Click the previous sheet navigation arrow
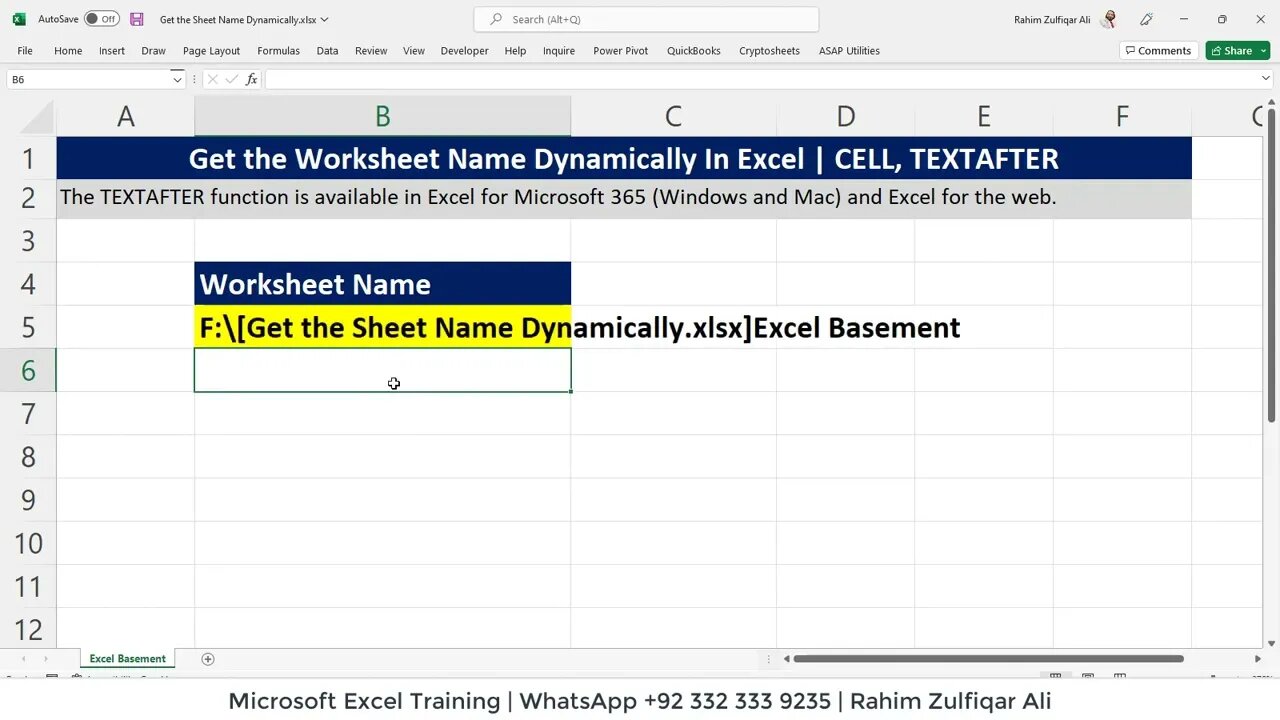The width and height of the screenshot is (1280, 720). [x=24, y=659]
